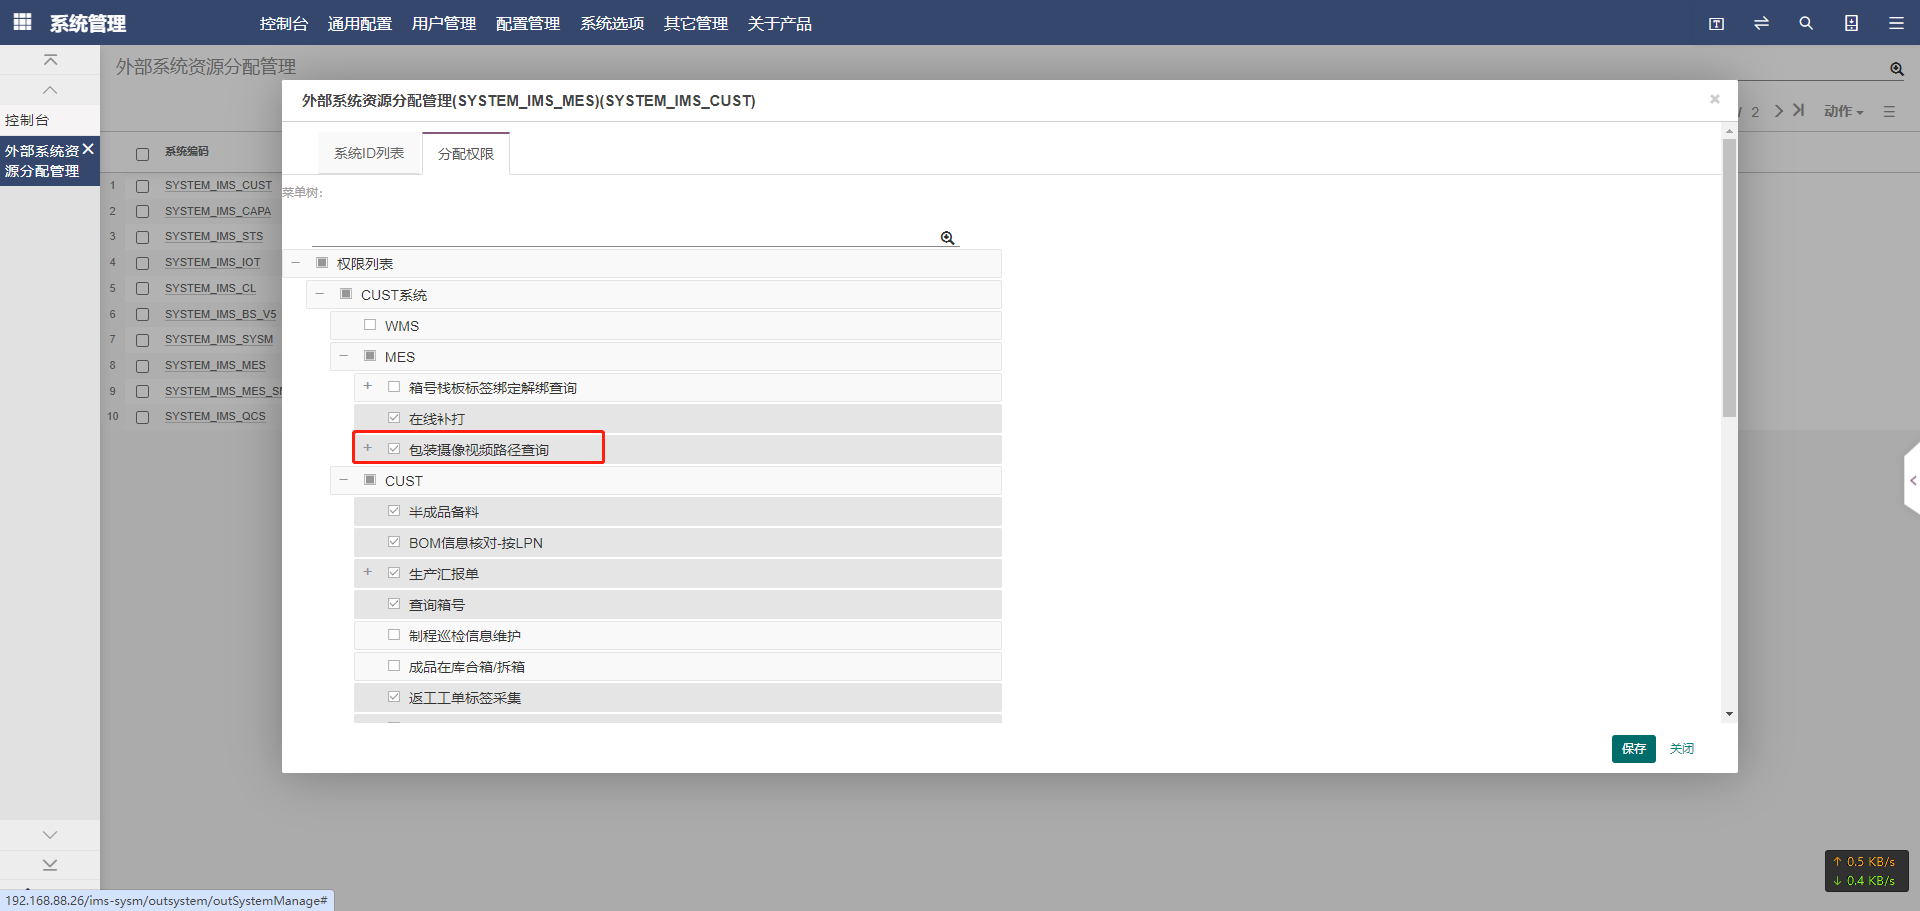Image resolution: width=1920 pixels, height=911 pixels.
Task: Click the switch arrows icon in top bar
Action: (1761, 23)
